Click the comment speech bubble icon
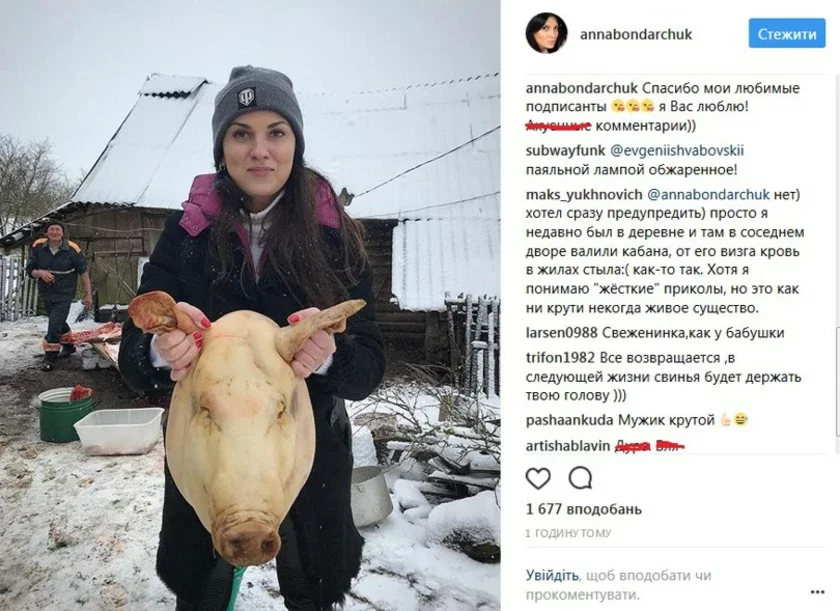840x611 pixels. click(580, 478)
